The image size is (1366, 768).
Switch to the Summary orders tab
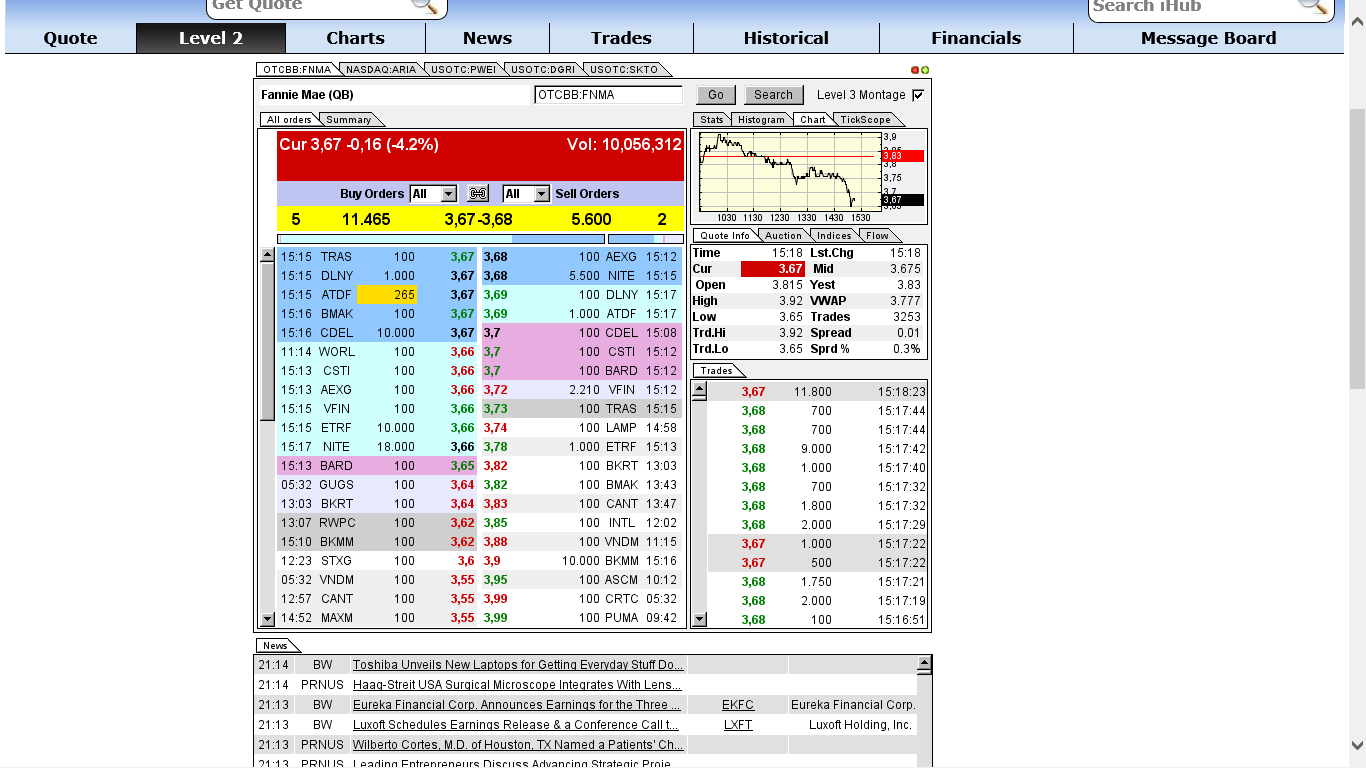[348, 120]
